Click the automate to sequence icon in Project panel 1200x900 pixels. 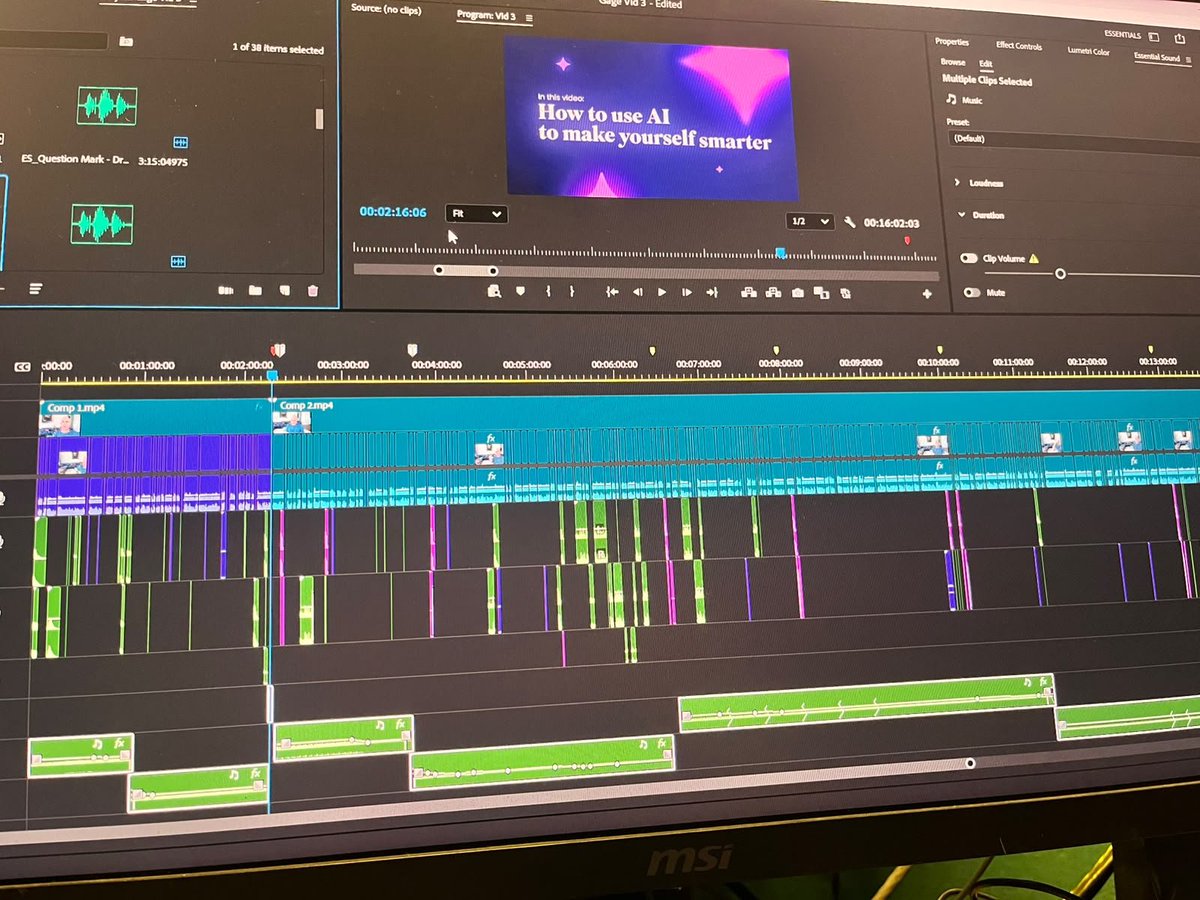click(x=225, y=290)
